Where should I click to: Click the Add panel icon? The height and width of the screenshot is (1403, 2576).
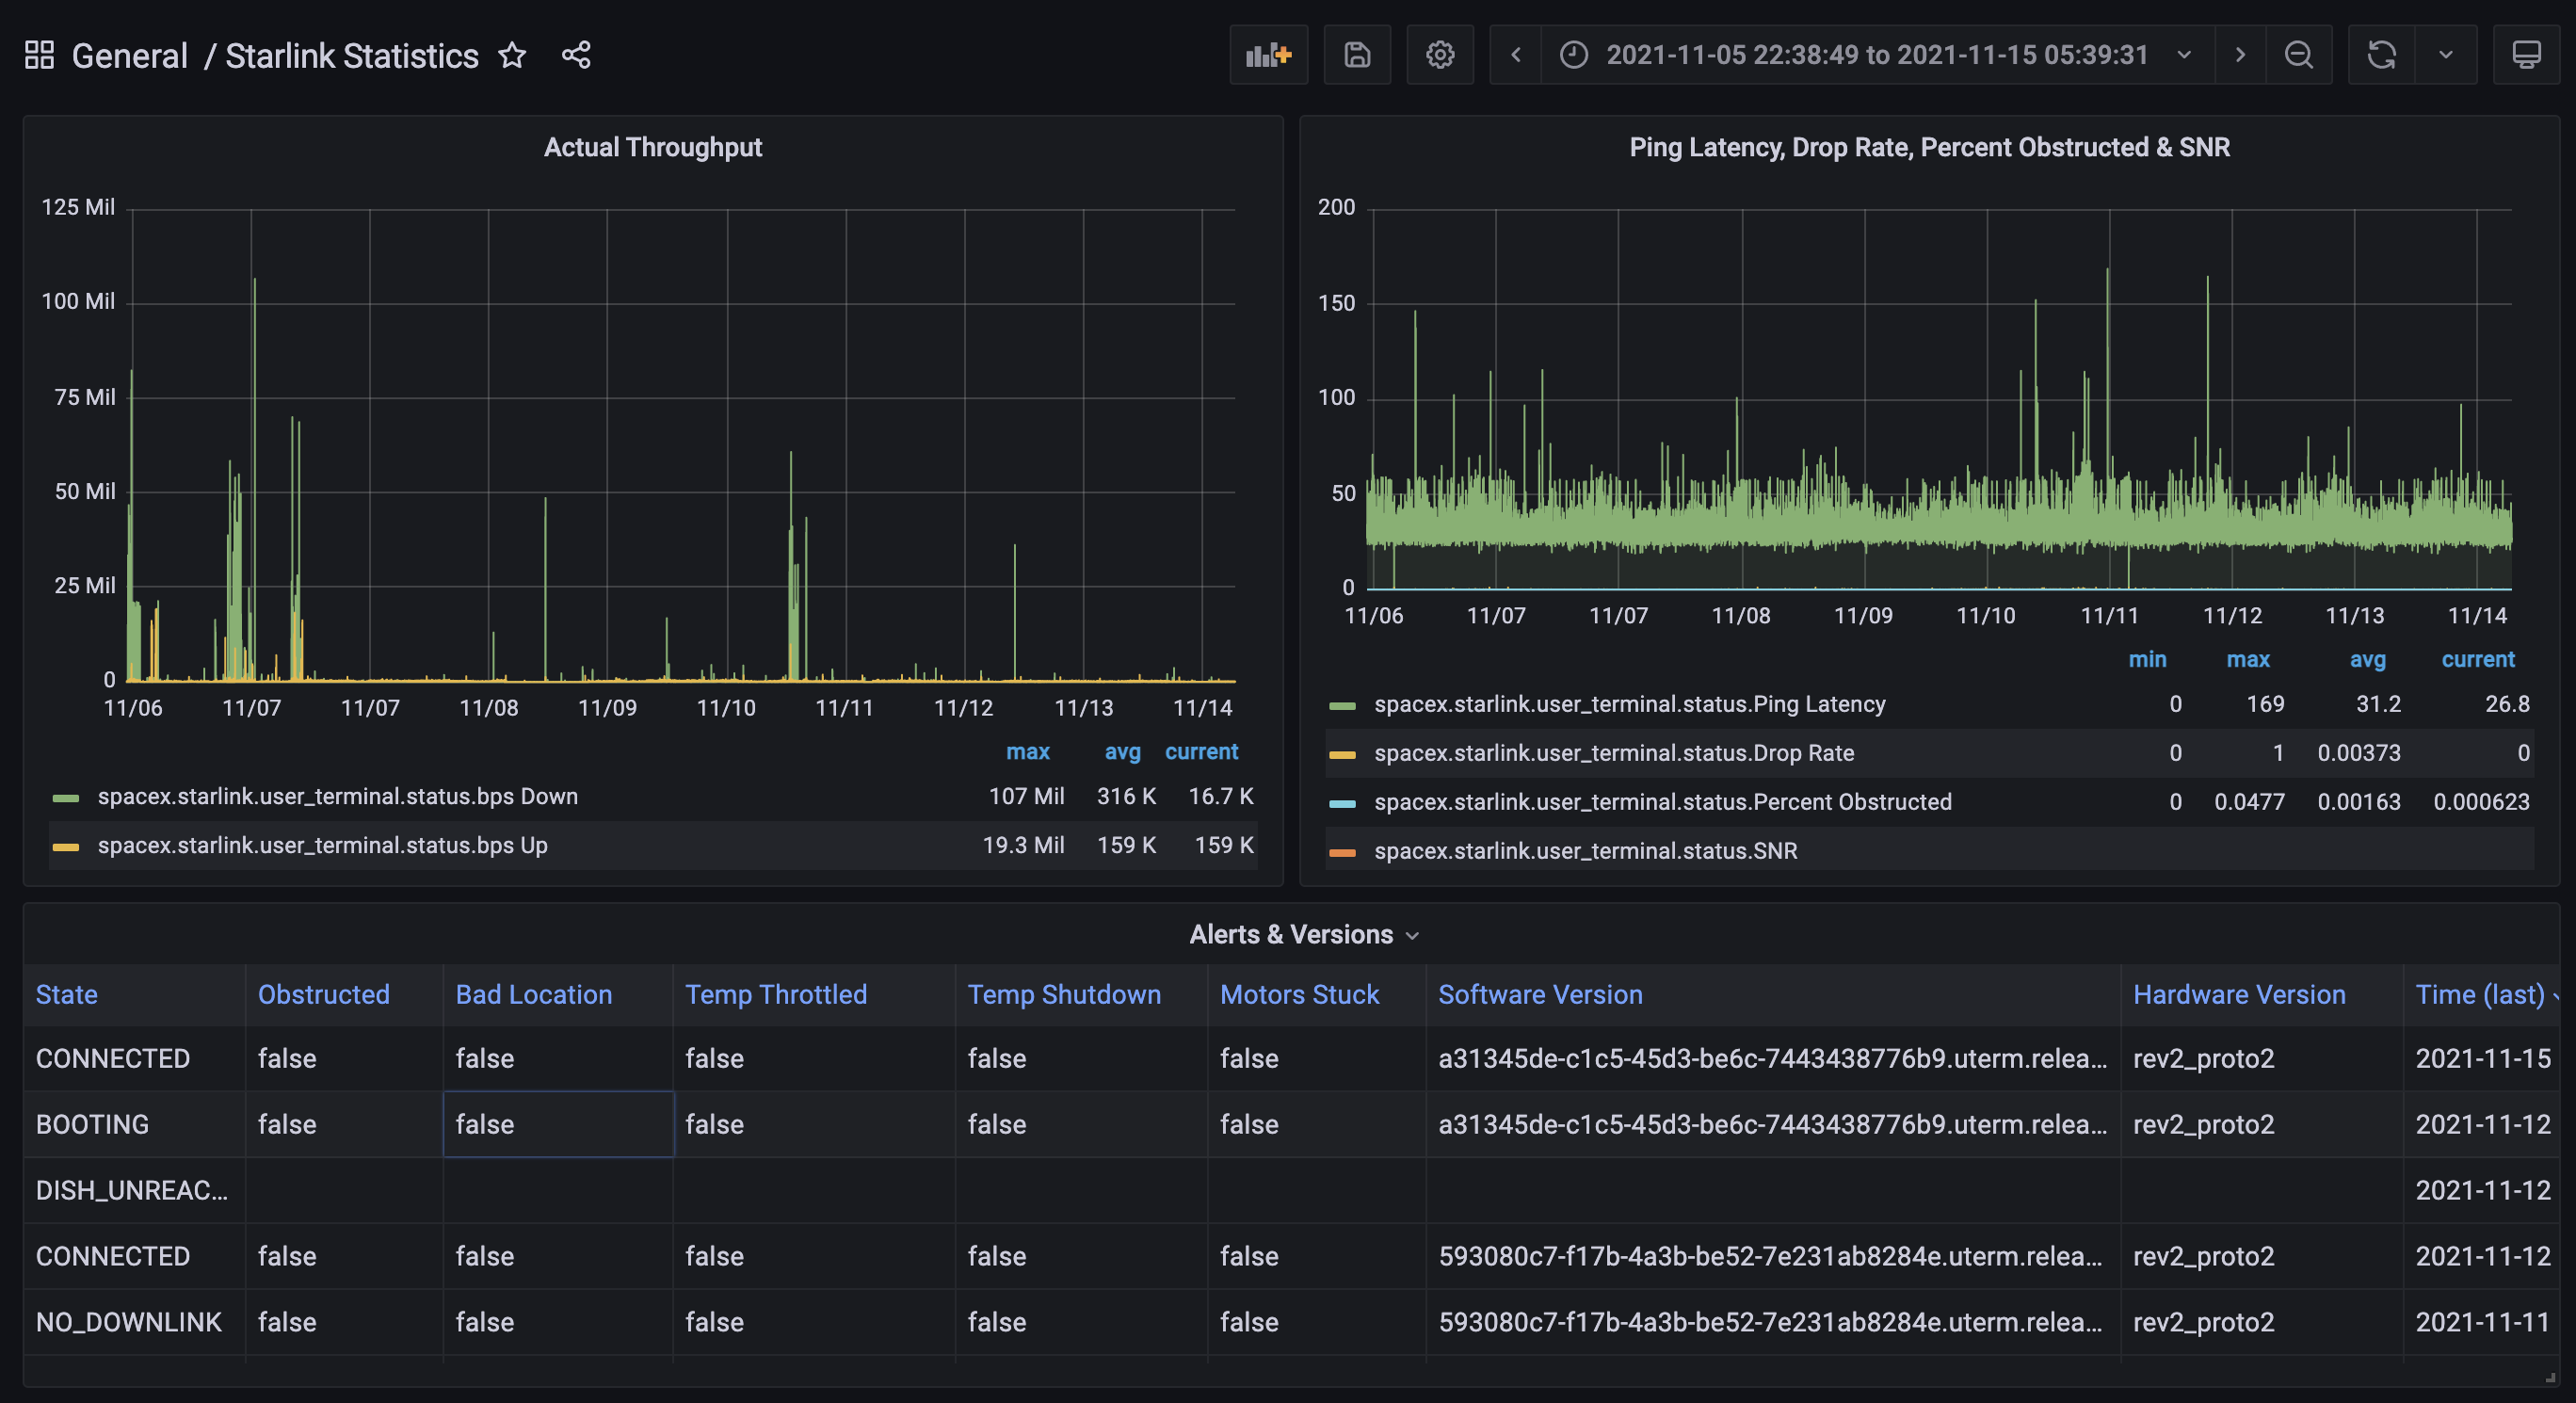1267,55
